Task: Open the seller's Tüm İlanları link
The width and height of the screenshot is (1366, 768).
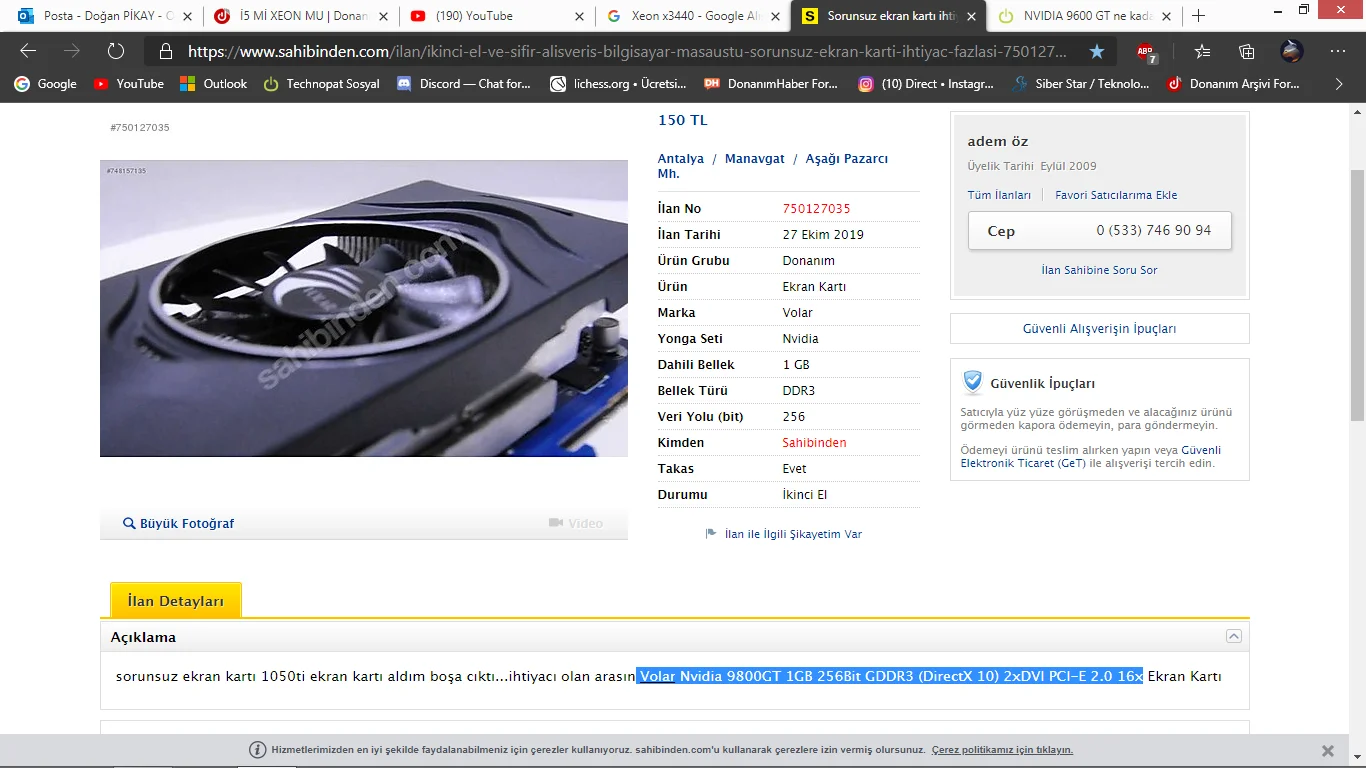Action: (999, 195)
